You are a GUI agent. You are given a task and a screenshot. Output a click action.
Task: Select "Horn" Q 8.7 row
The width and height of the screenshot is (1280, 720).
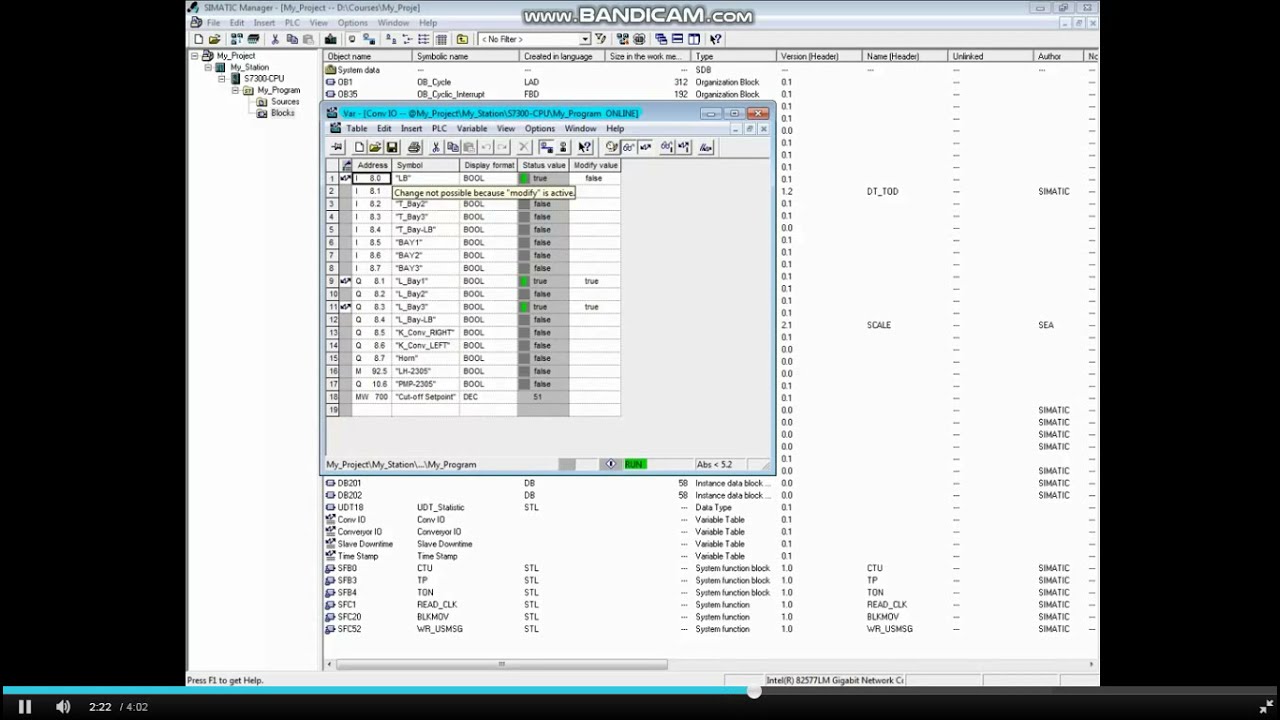472,358
